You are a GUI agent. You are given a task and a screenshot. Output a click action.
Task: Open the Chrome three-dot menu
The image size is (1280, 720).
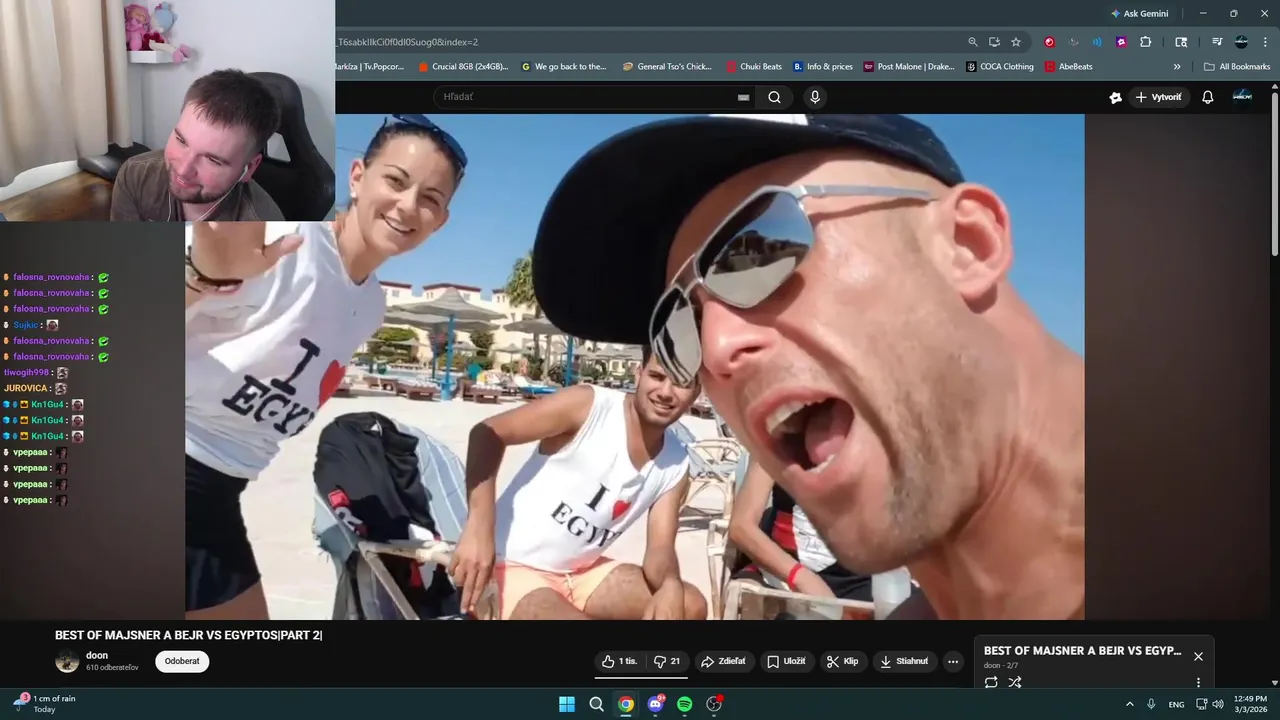tap(1264, 42)
